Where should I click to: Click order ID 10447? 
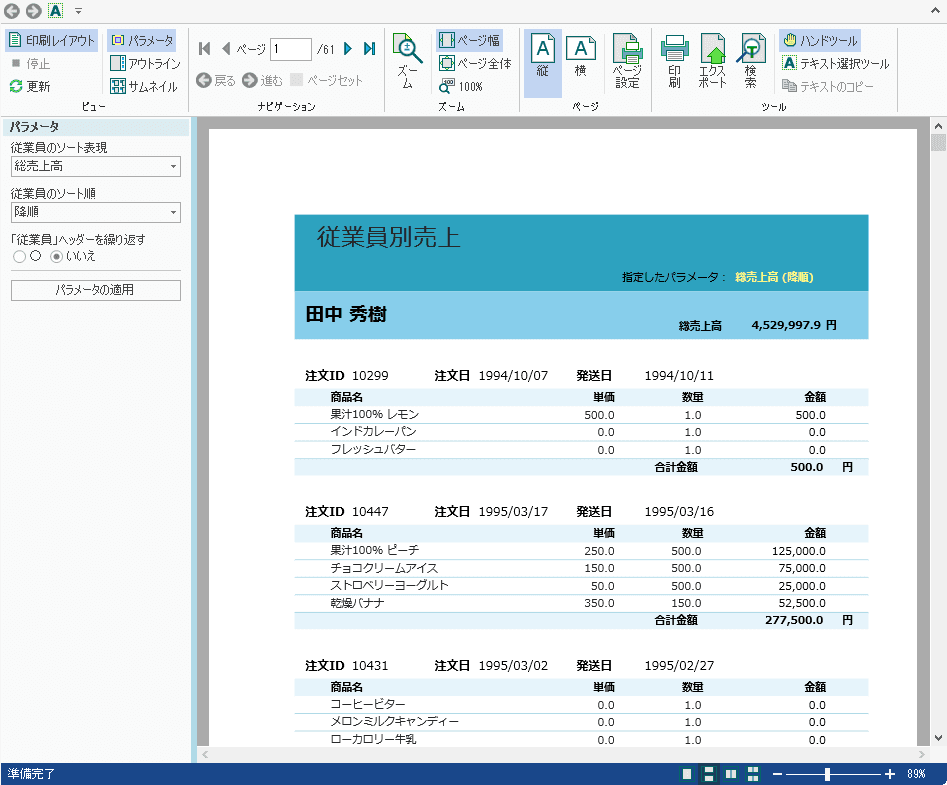click(370, 511)
